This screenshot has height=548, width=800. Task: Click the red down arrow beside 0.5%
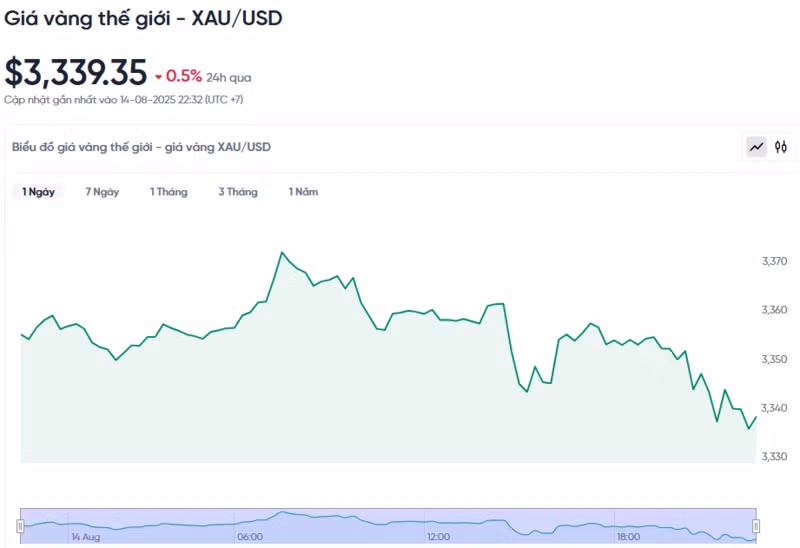[x=158, y=77]
